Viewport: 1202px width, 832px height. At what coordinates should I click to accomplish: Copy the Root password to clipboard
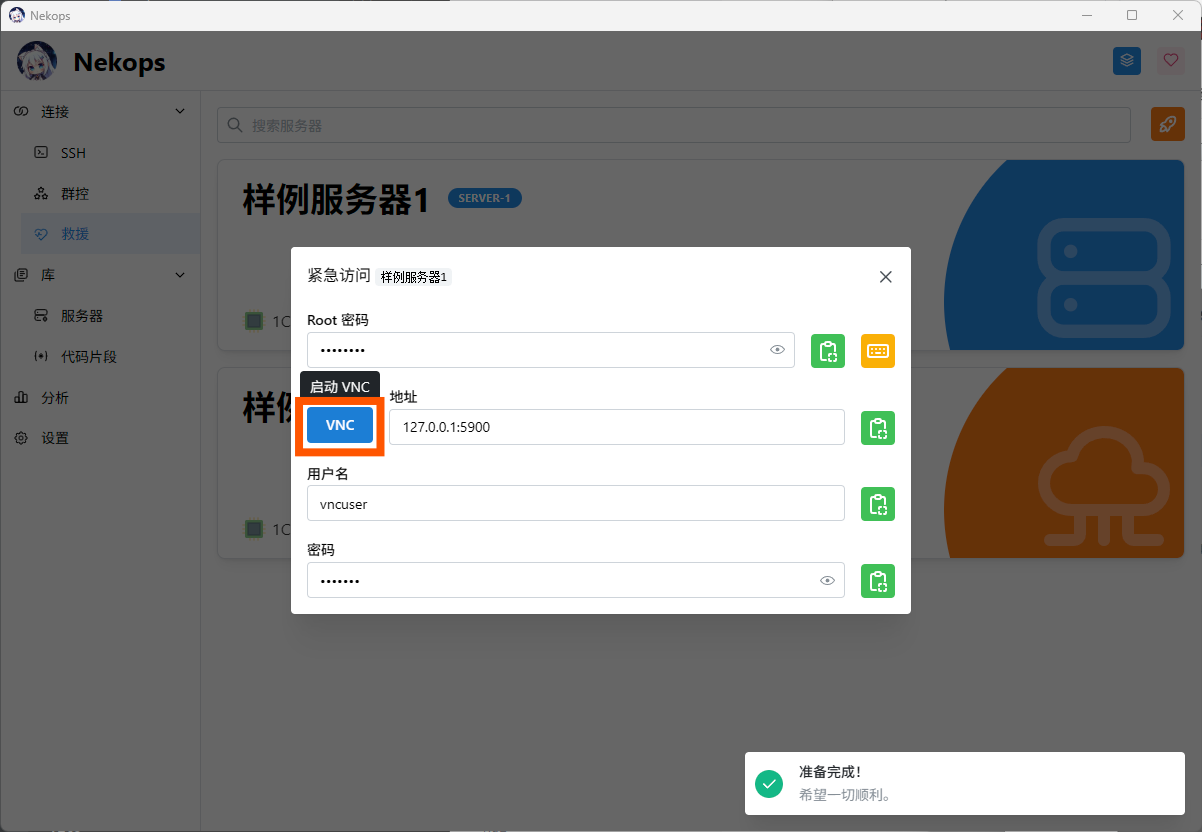coord(827,351)
